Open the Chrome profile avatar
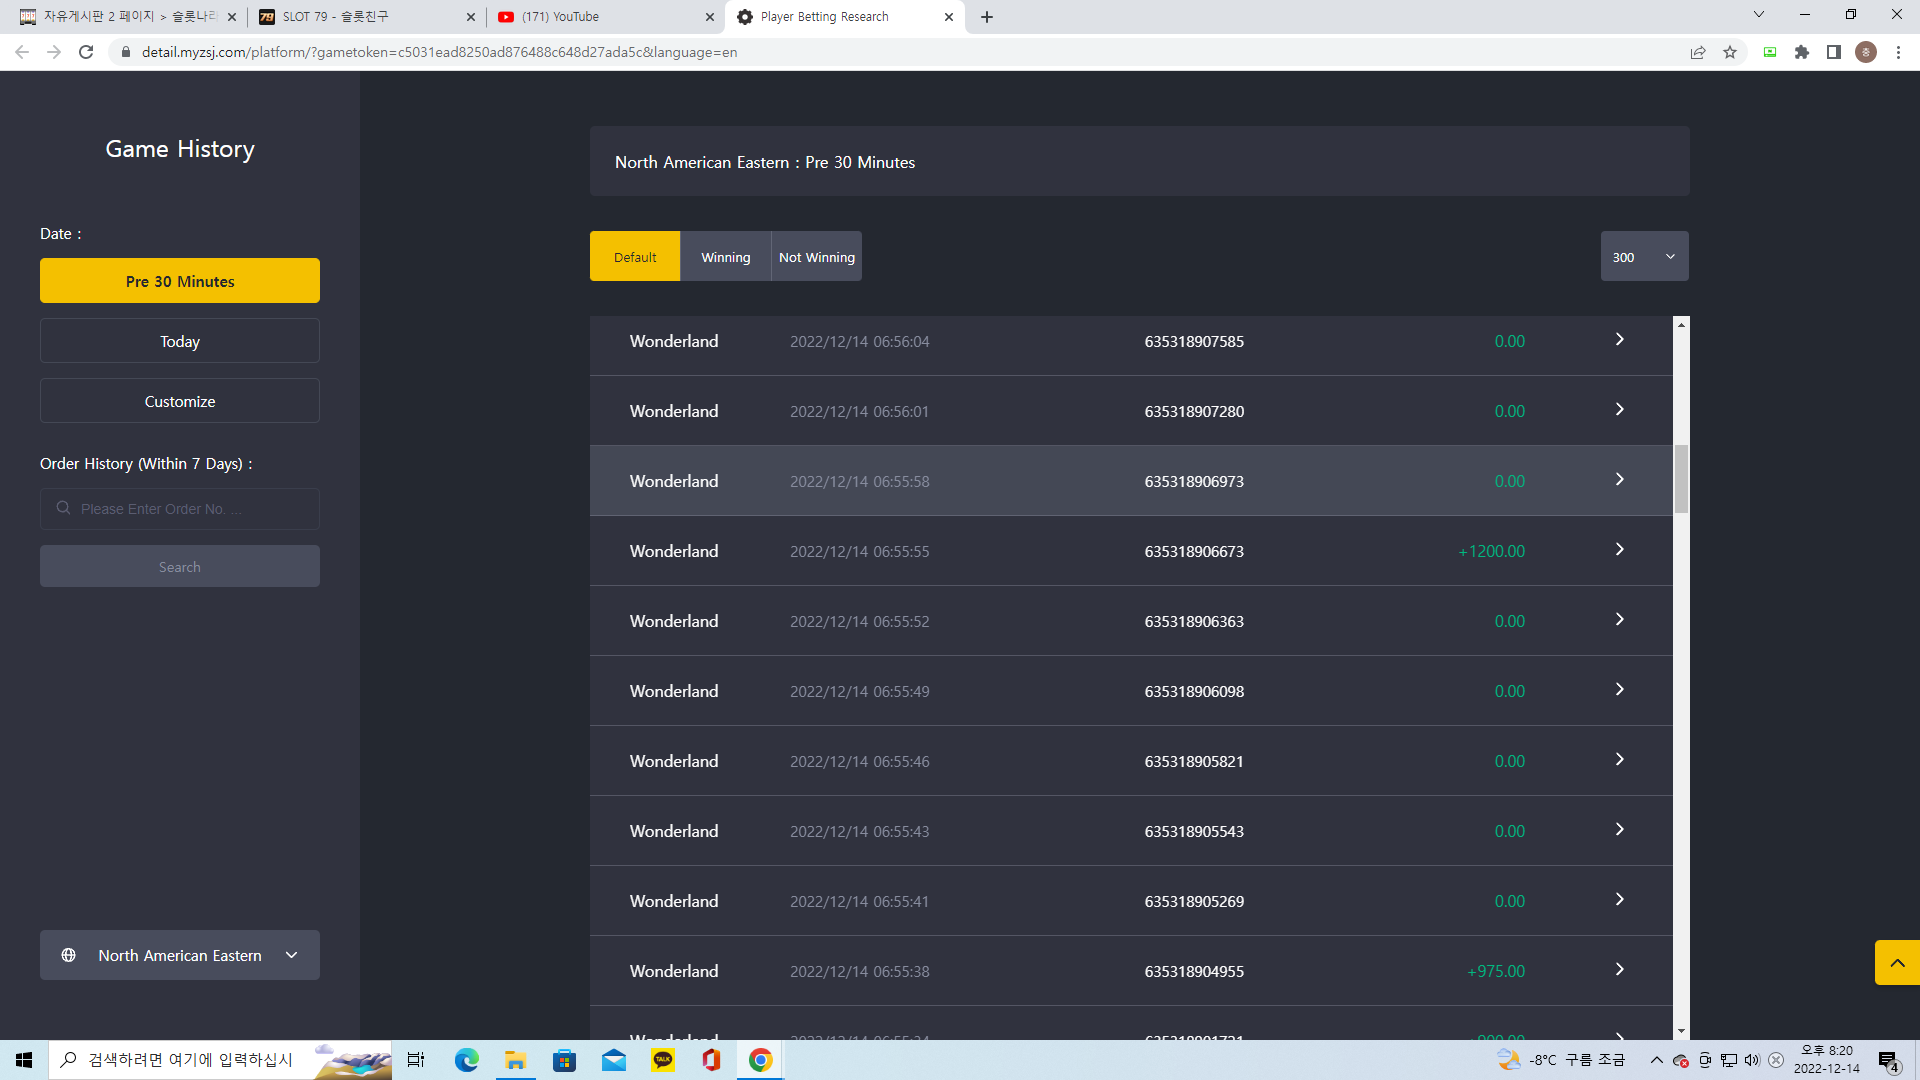Viewport: 1920px width, 1080px height. 1866,52
